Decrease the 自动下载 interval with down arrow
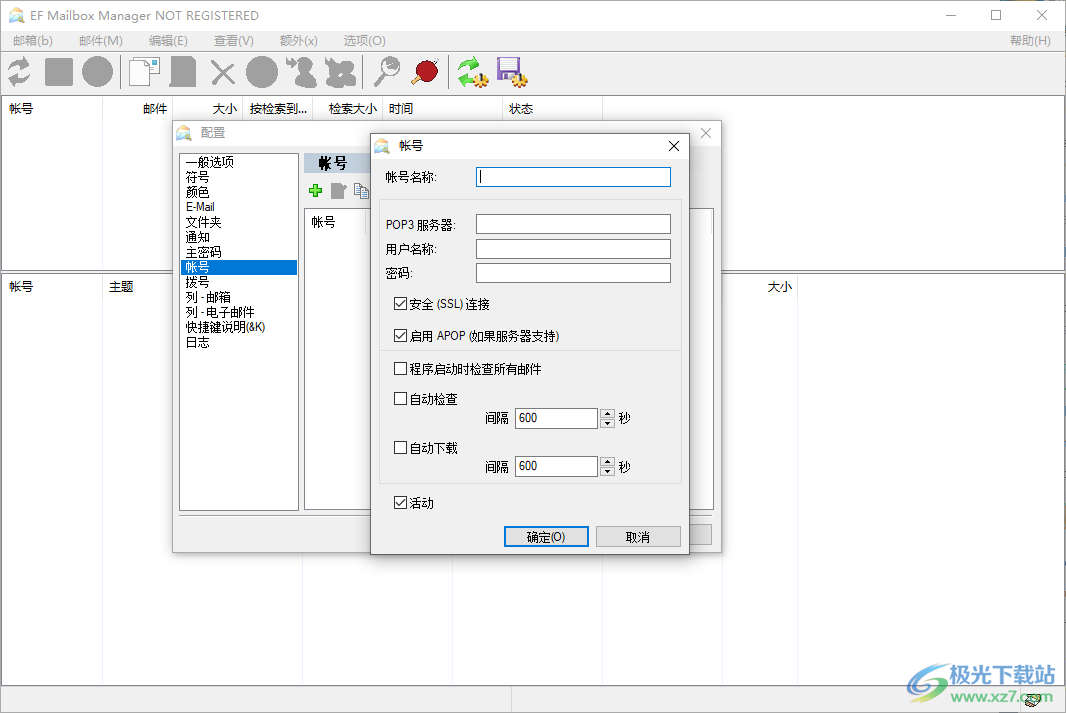 coord(608,471)
